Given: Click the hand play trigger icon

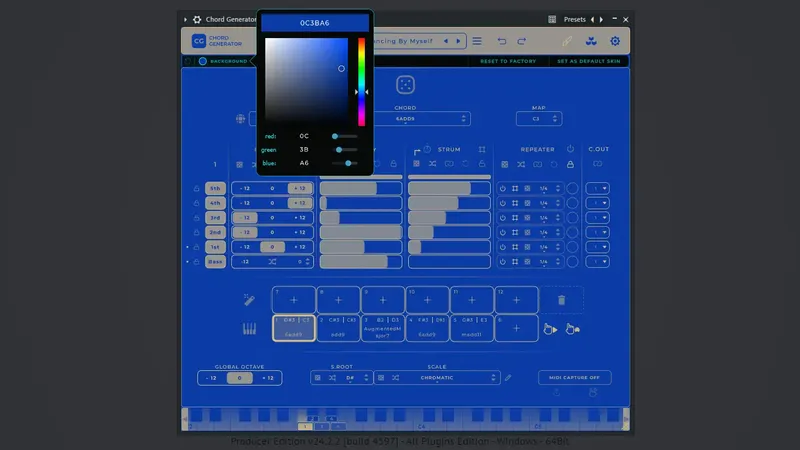Looking at the screenshot, I should [x=550, y=329].
